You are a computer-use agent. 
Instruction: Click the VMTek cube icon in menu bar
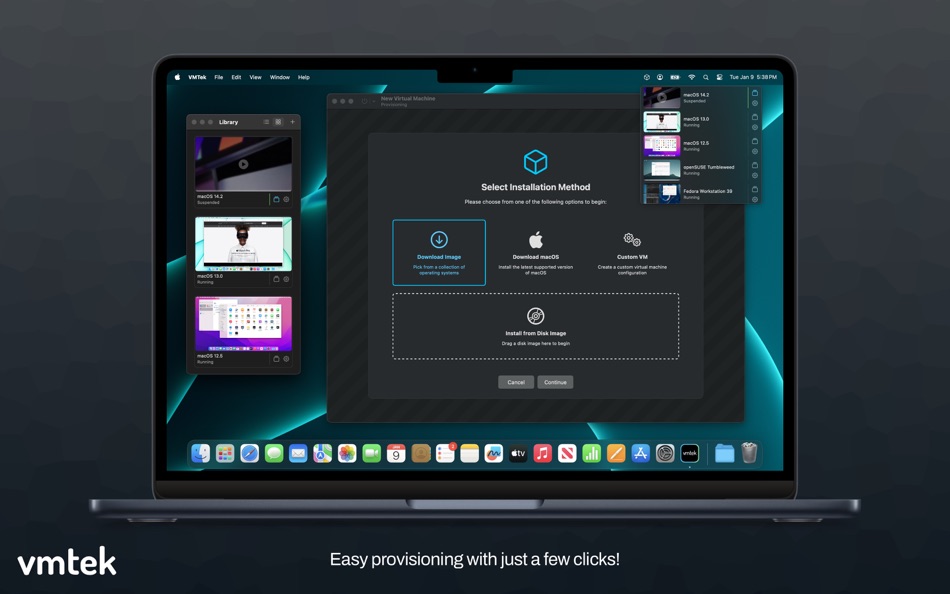pyautogui.click(x=646, y=77)
